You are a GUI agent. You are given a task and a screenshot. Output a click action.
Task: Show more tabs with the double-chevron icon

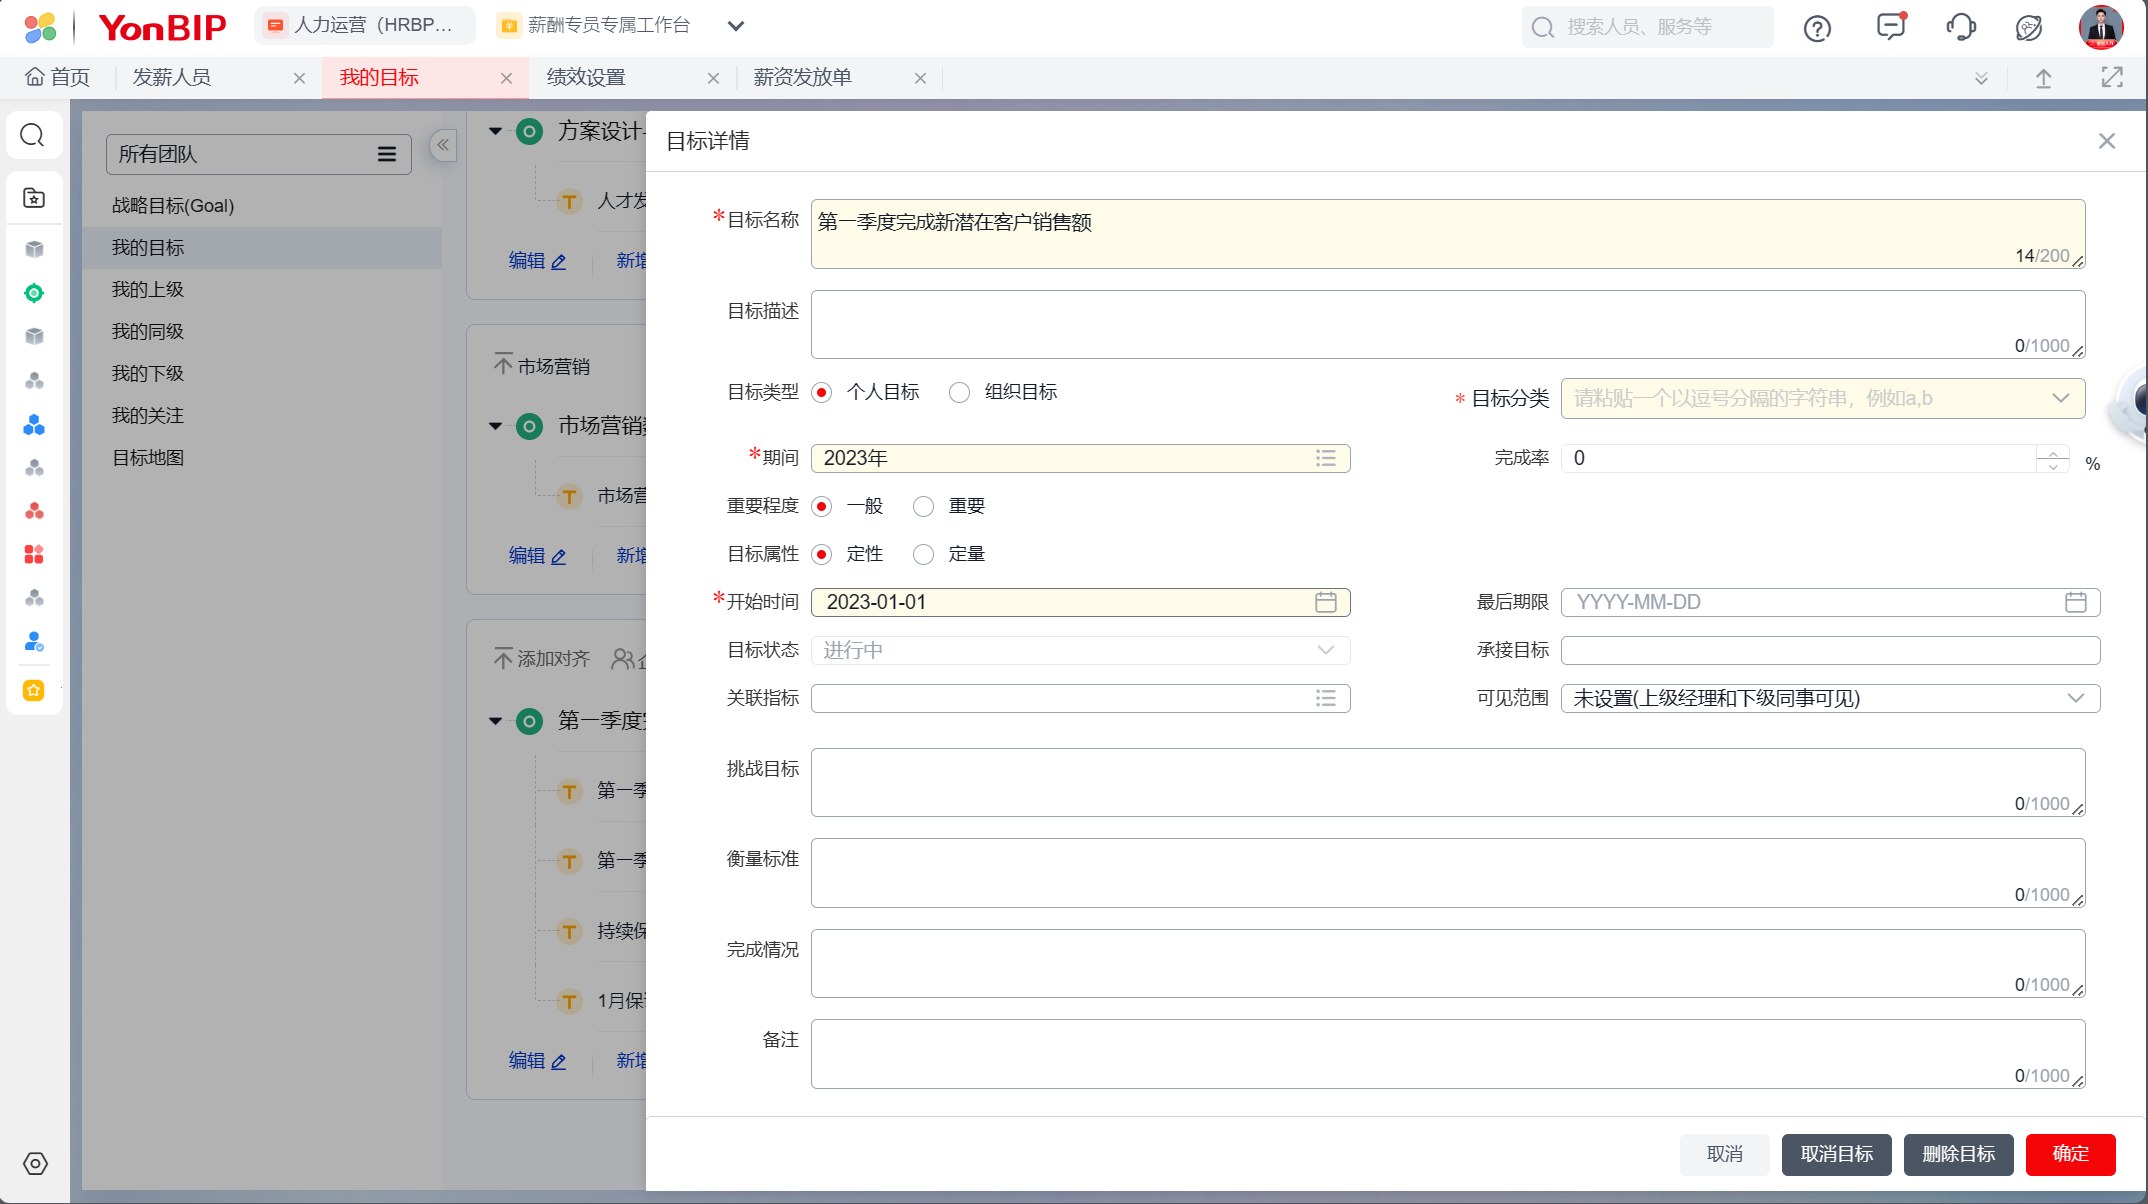point(1981,79)
